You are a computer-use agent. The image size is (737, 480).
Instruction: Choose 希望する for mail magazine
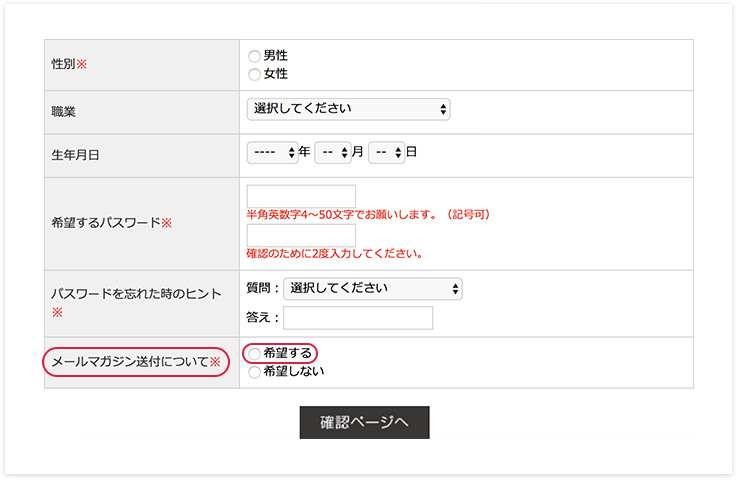(x=254, y=353)
